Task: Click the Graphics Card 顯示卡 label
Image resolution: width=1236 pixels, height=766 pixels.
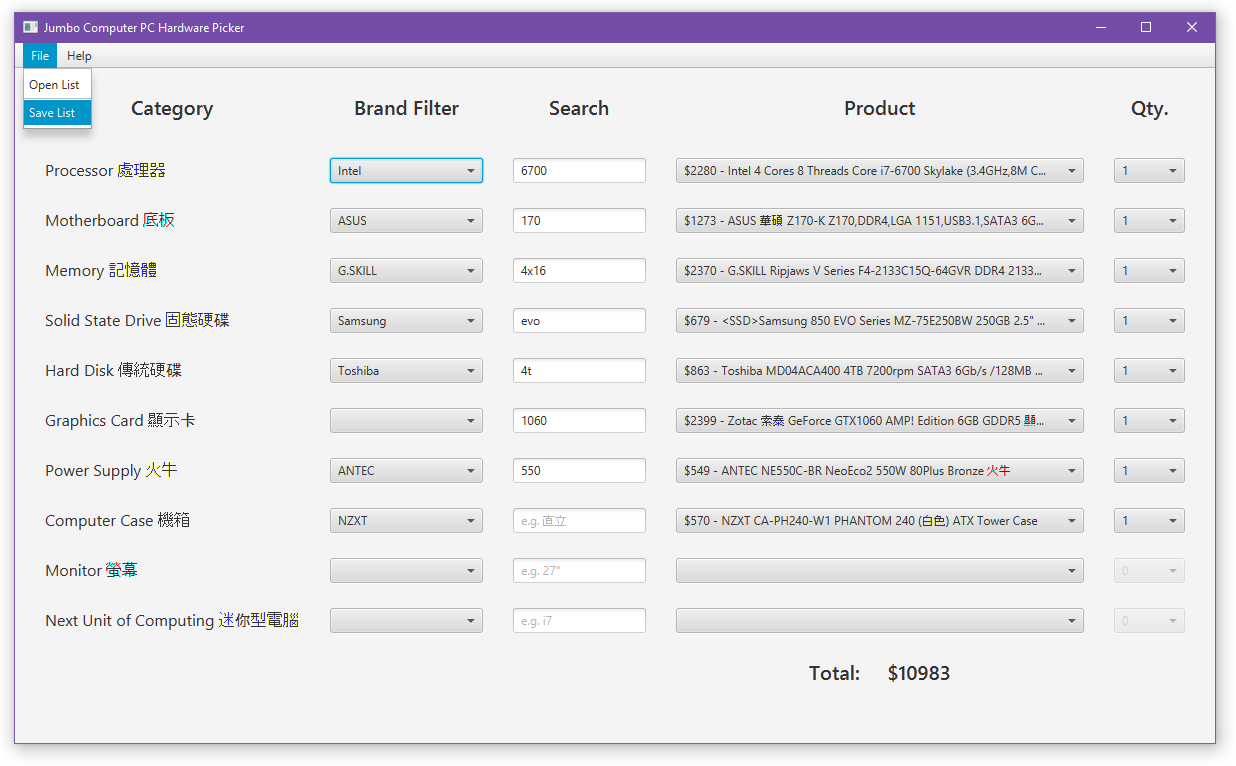Action: (120, 421)
